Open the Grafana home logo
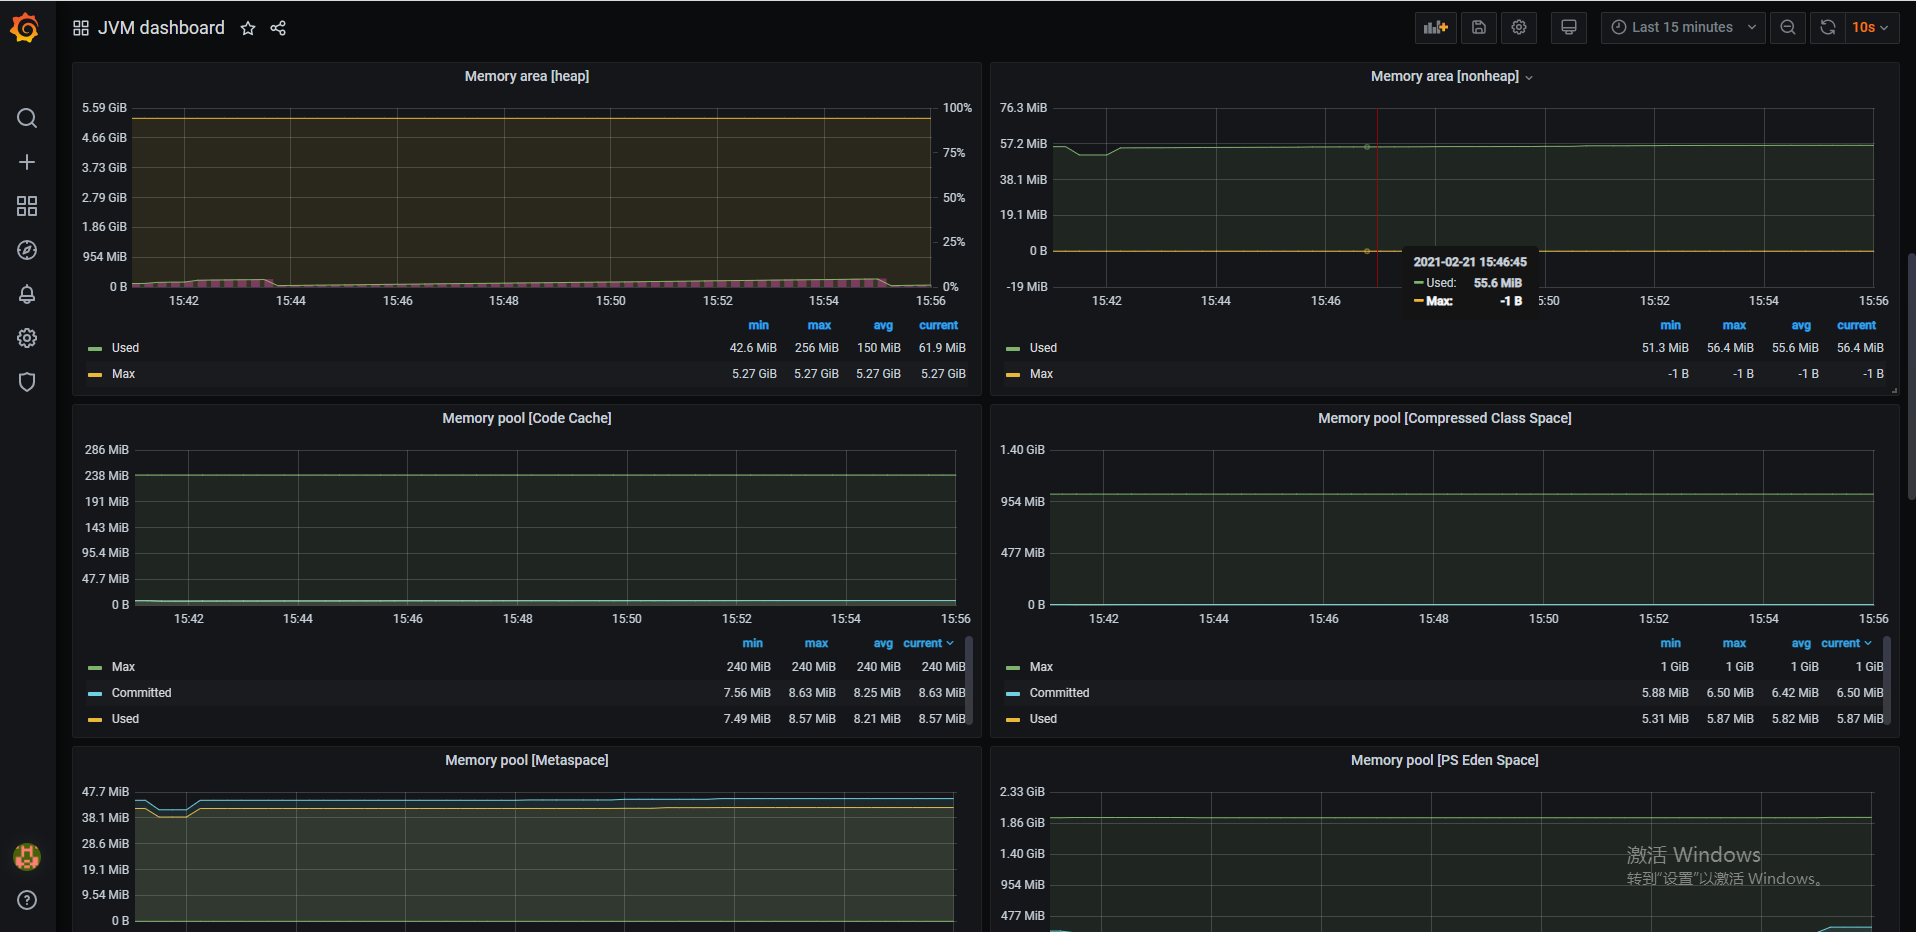The height and width of the screenshot is (932, 1916). coord(25,28)
